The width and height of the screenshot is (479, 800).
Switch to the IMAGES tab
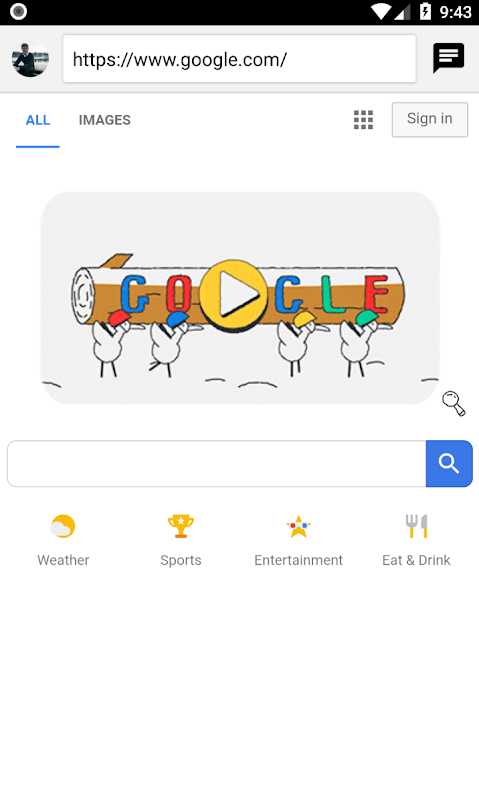click(x=105, y=120)
